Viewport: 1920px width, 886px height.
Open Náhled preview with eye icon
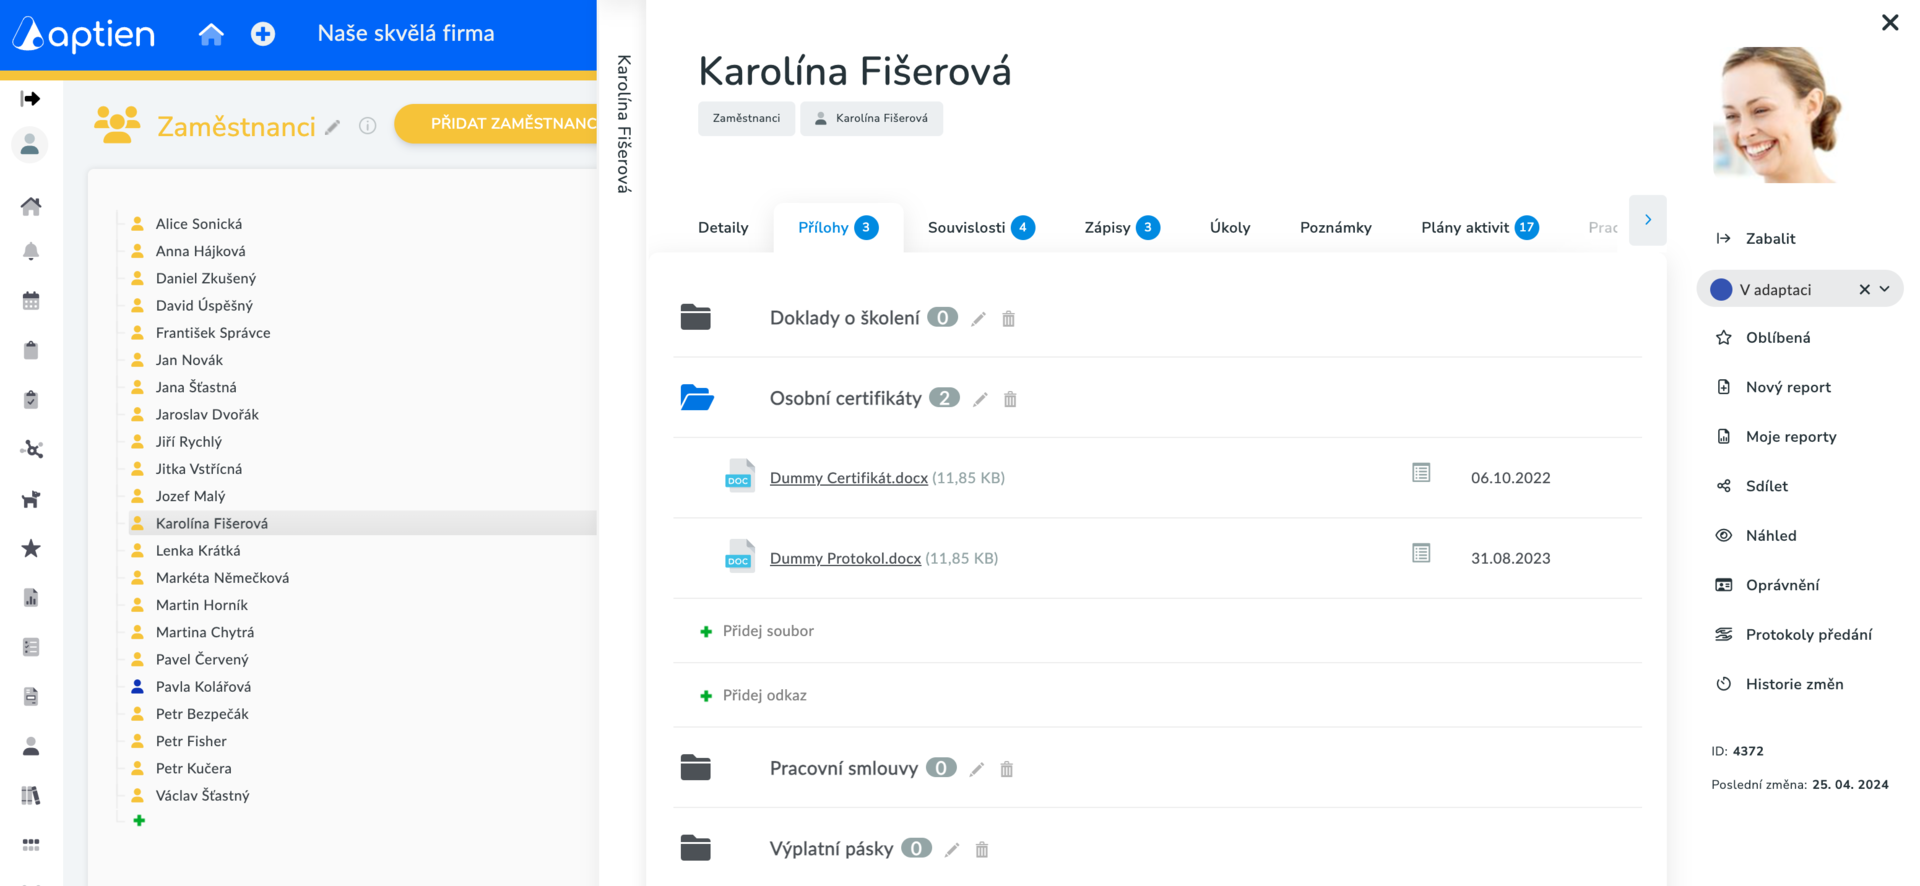click(1756, 535)
